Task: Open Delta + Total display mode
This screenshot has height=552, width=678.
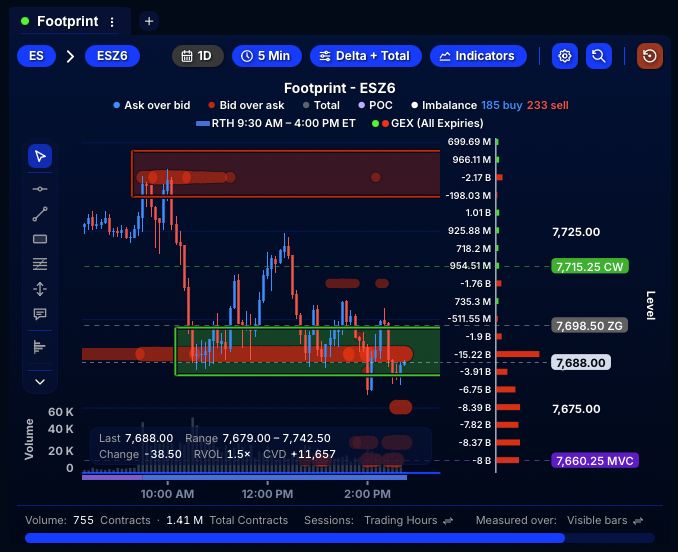Action: pos(365,56)
